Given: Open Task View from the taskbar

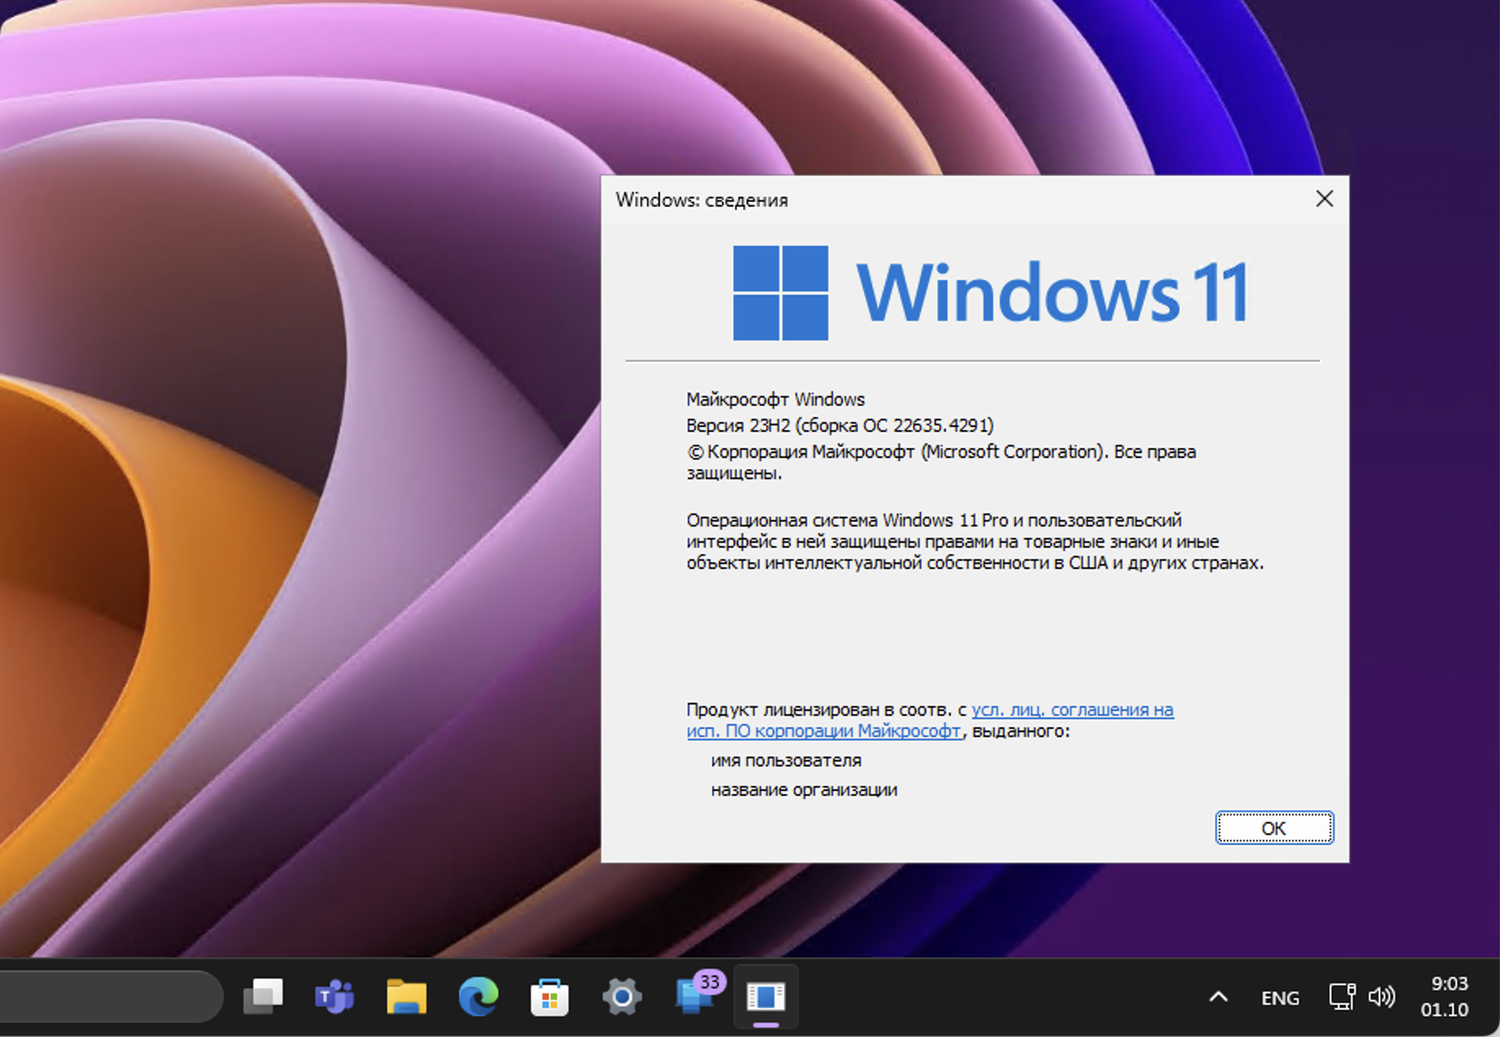Looking at the screenshot, I should pyautogui.click(x=262, y=997).
